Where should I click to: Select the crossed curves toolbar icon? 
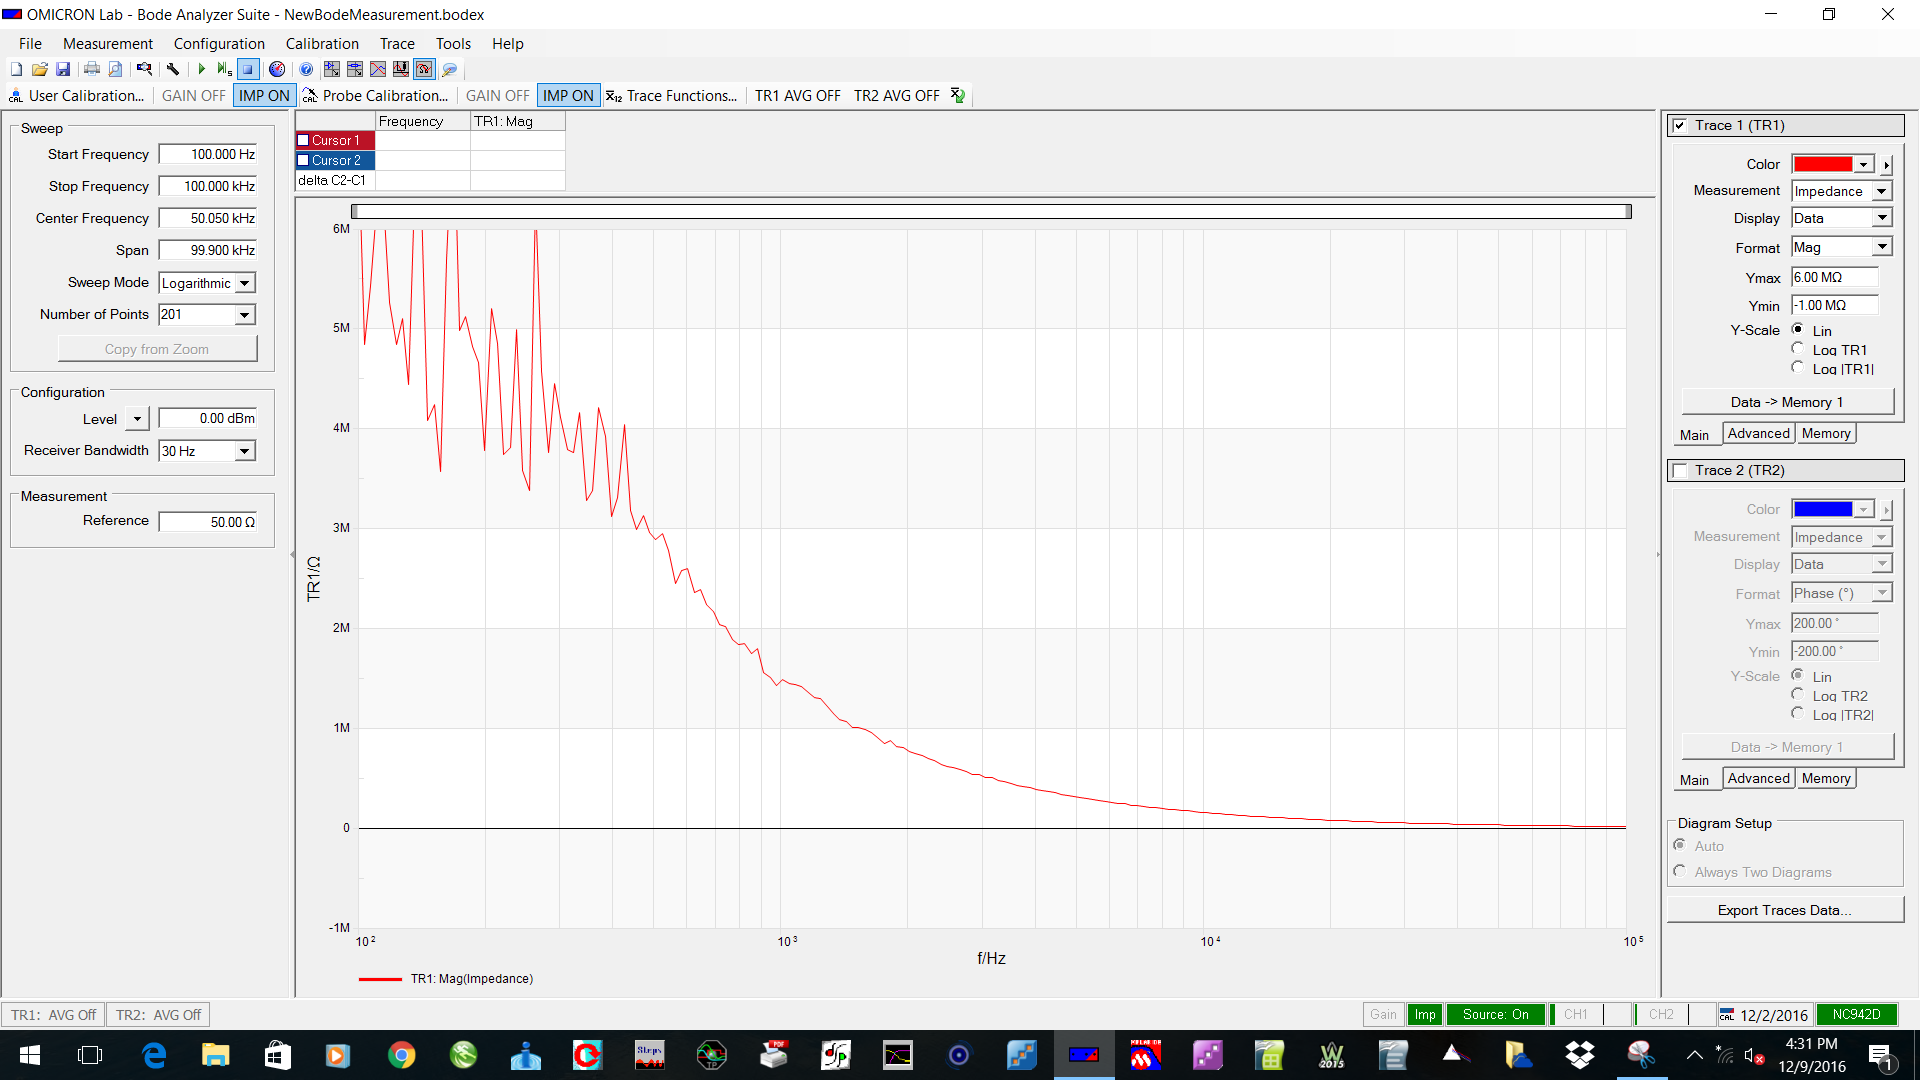coord(378,69)
